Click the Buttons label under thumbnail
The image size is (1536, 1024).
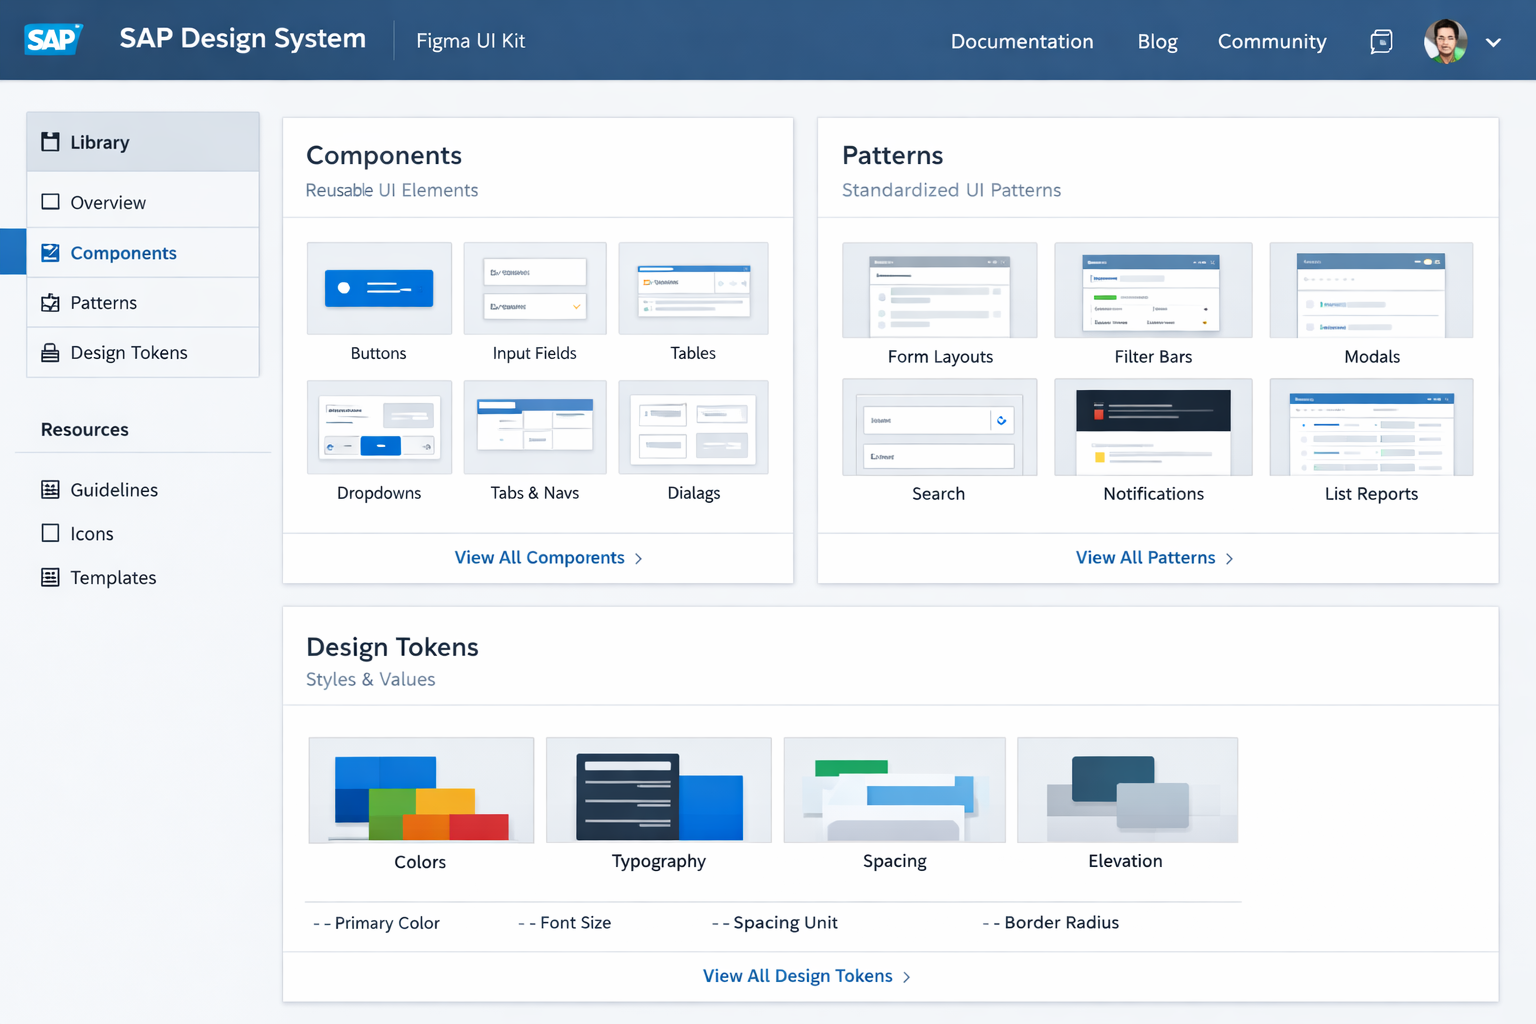click(x=379, y=353)
